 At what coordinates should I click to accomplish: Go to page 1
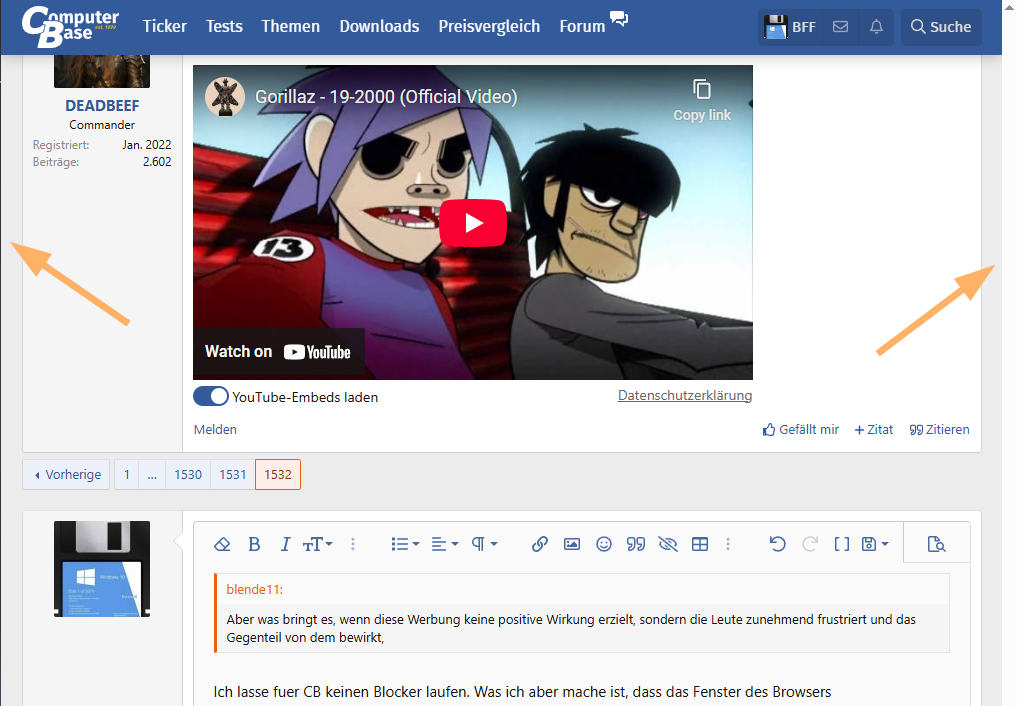[x=127, y=475]
